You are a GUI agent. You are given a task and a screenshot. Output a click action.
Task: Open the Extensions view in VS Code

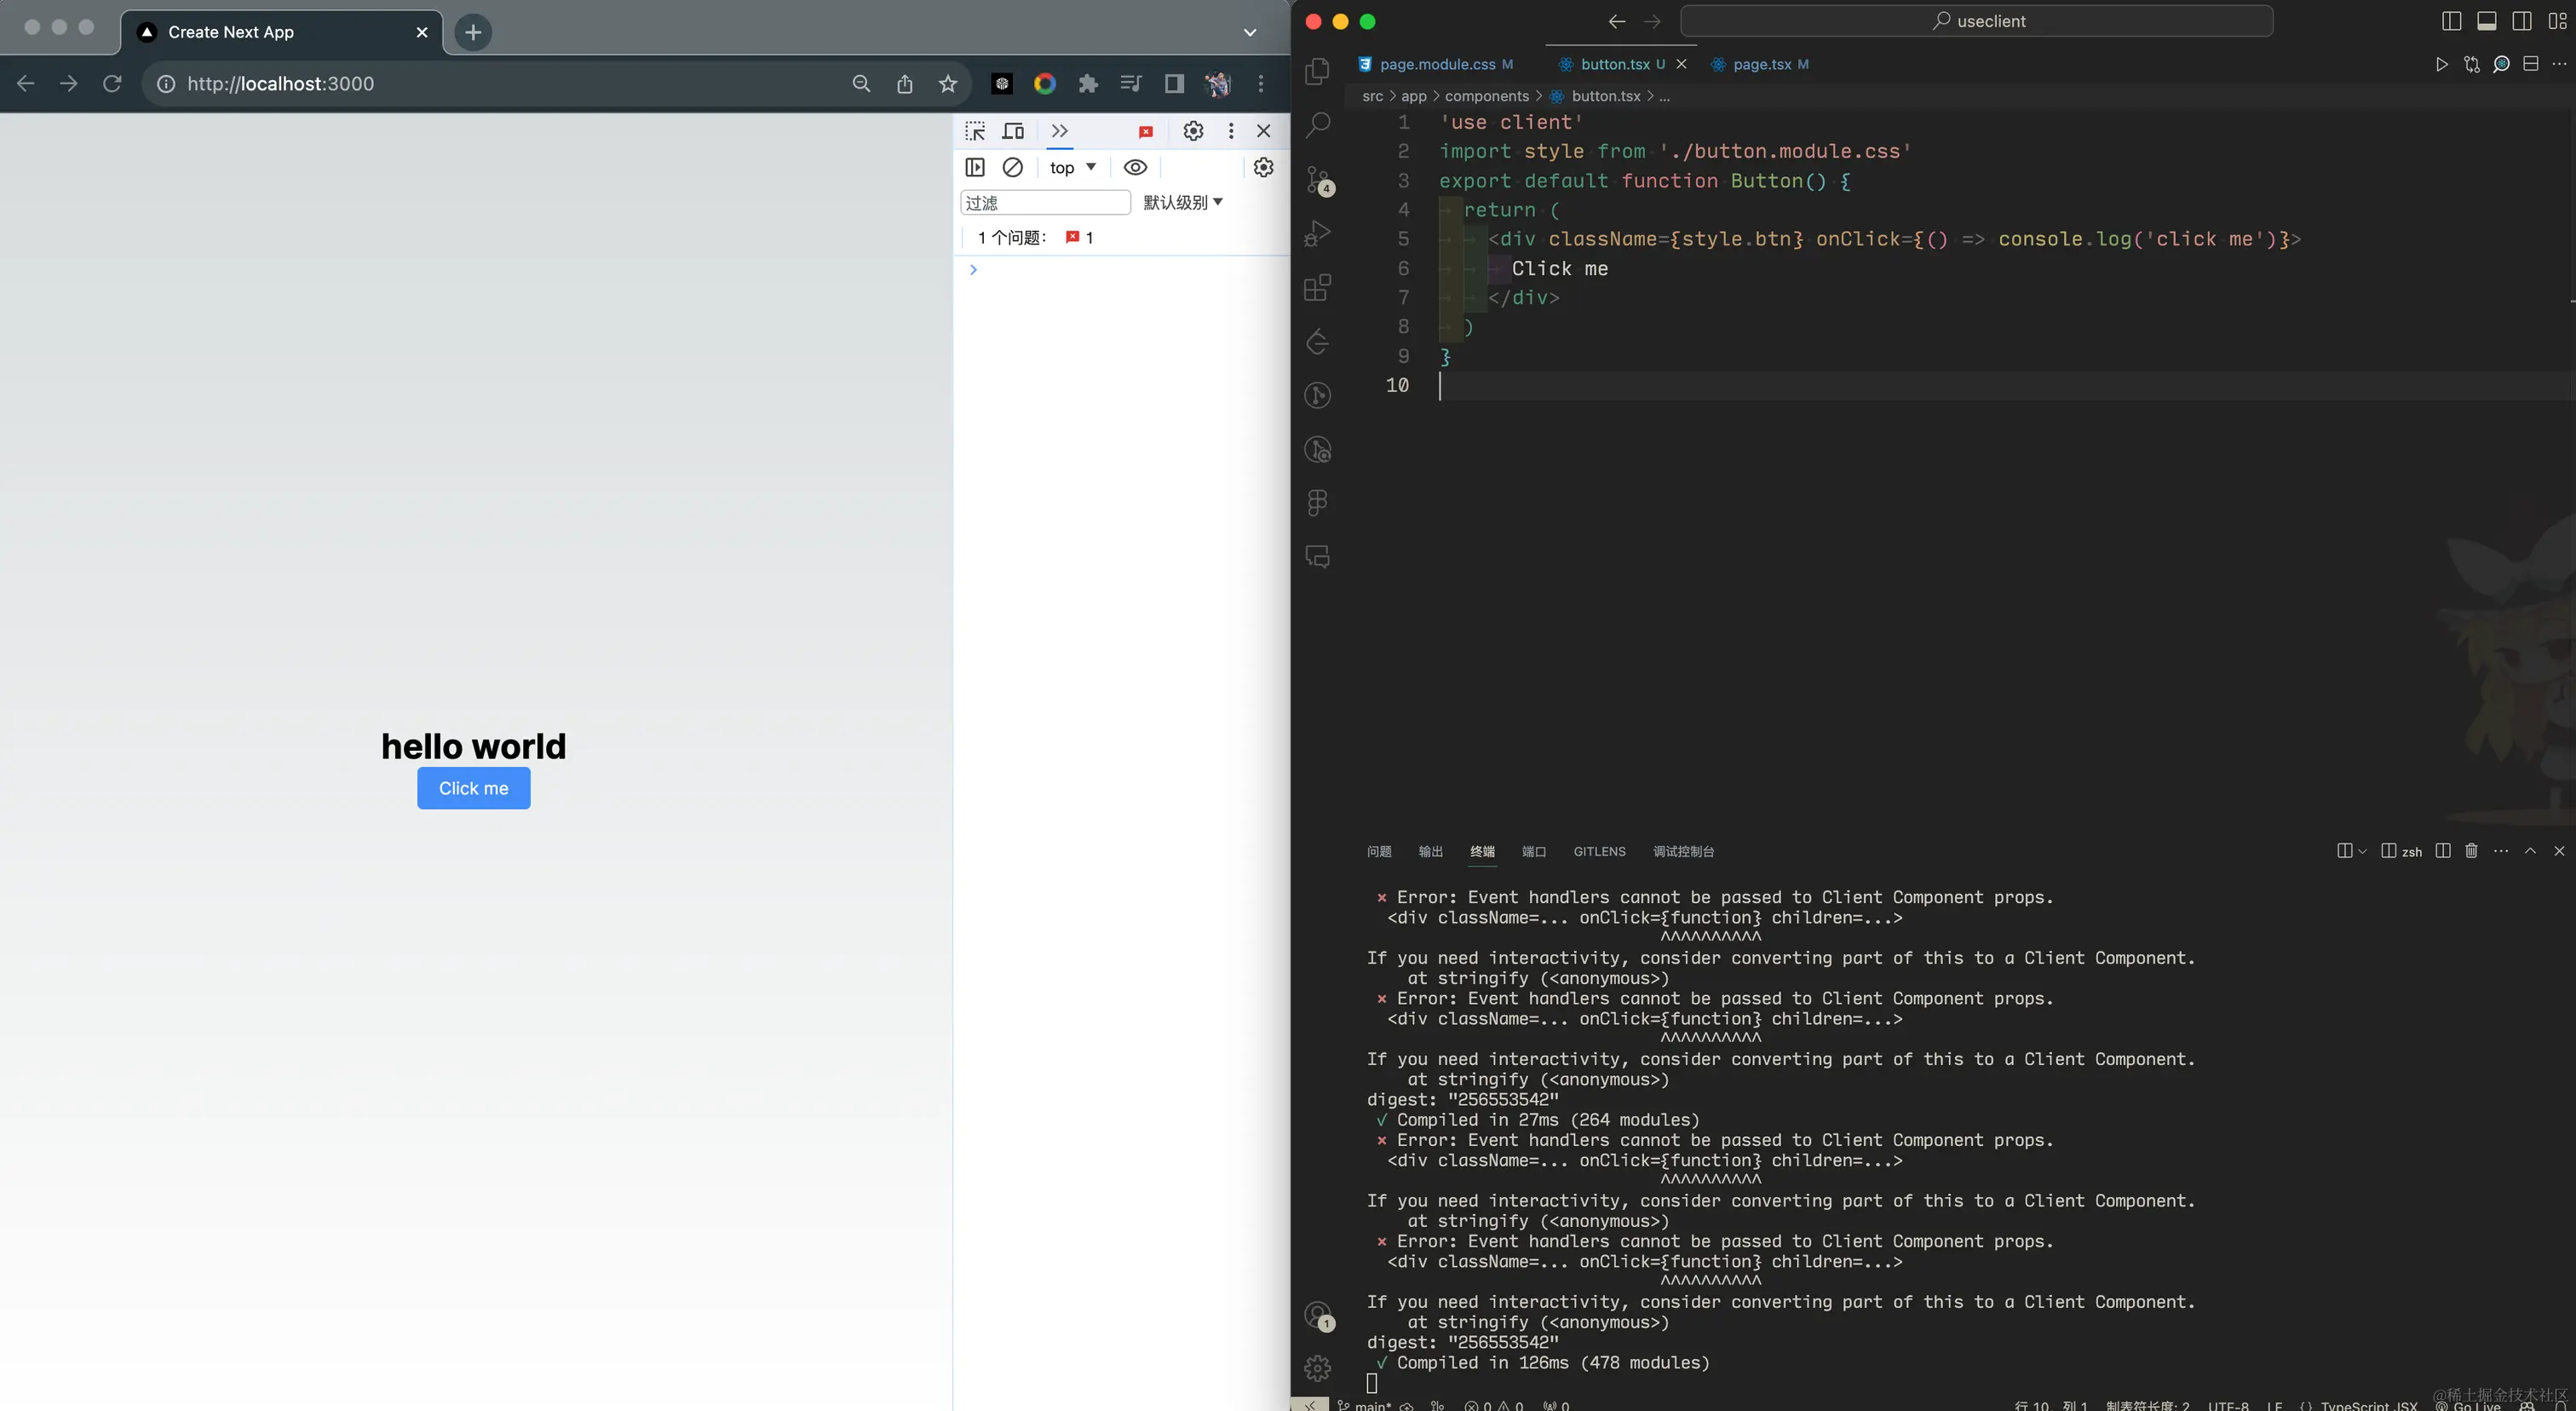1318,288
